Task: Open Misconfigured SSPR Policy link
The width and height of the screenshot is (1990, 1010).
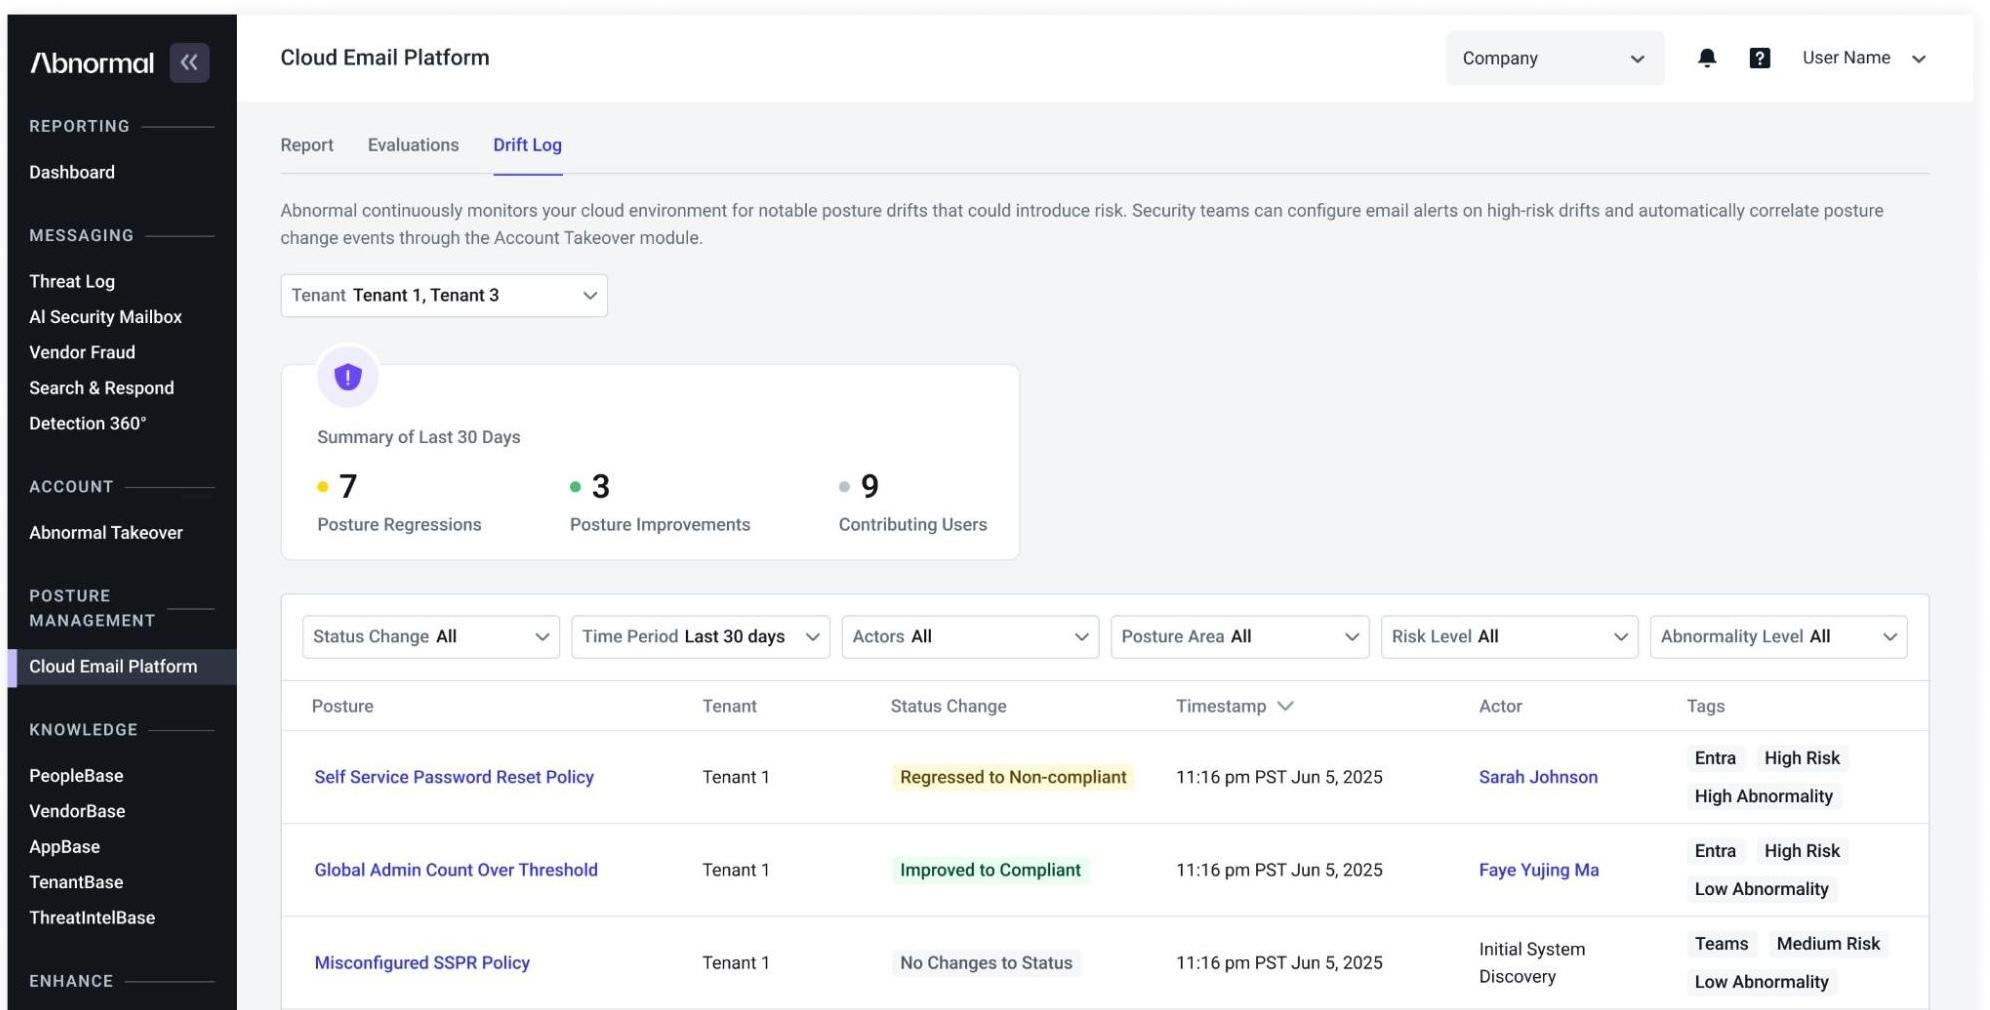Action: (x=422, y=963)
